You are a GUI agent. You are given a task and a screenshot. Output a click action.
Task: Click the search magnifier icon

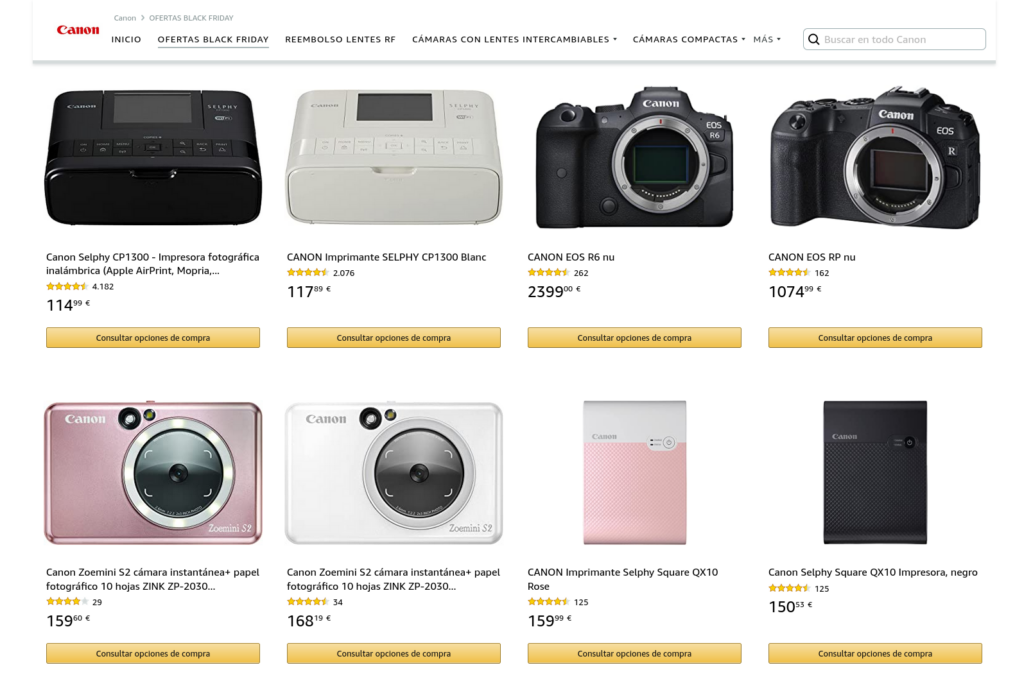point(814,40)
